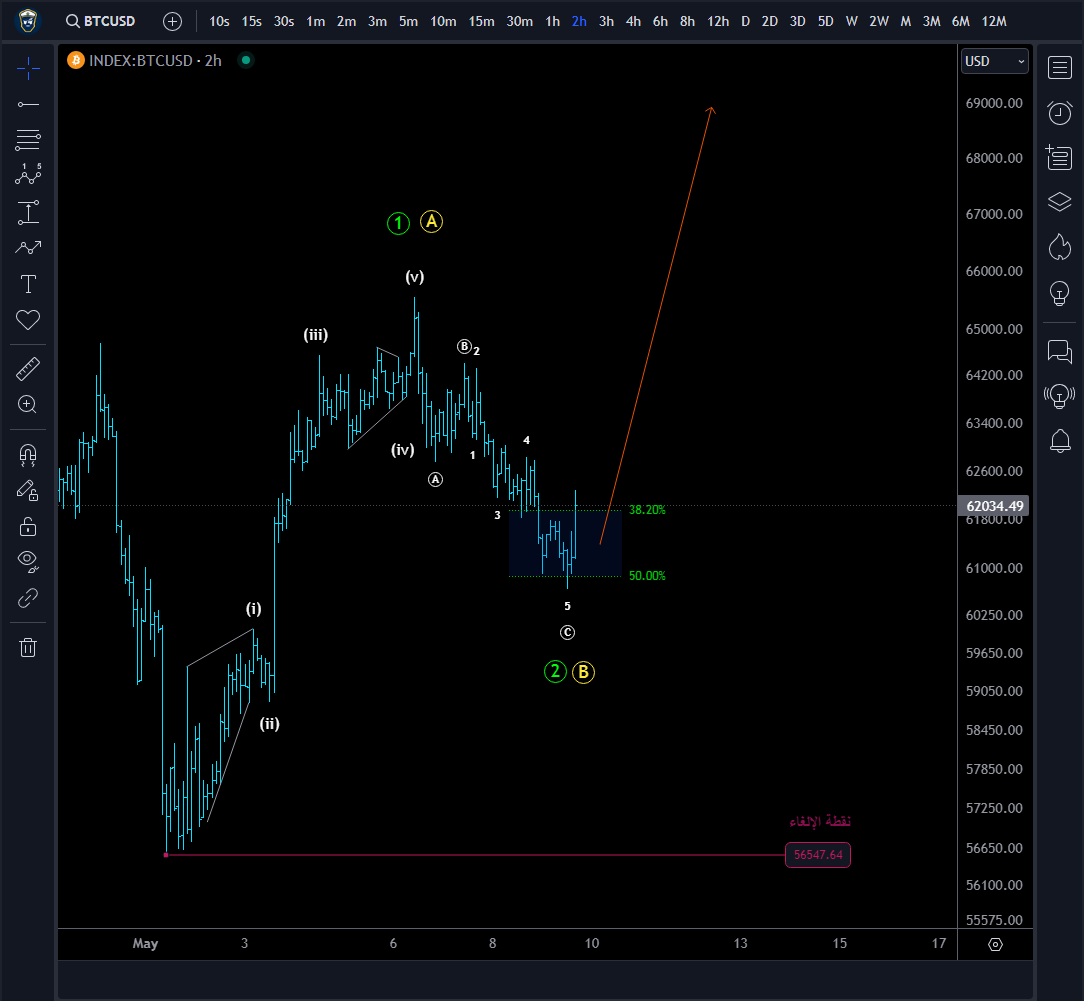The width and height of the screenshot is (1084, 1001).
Task: Select the 3D interval
Action: [798, 21]
